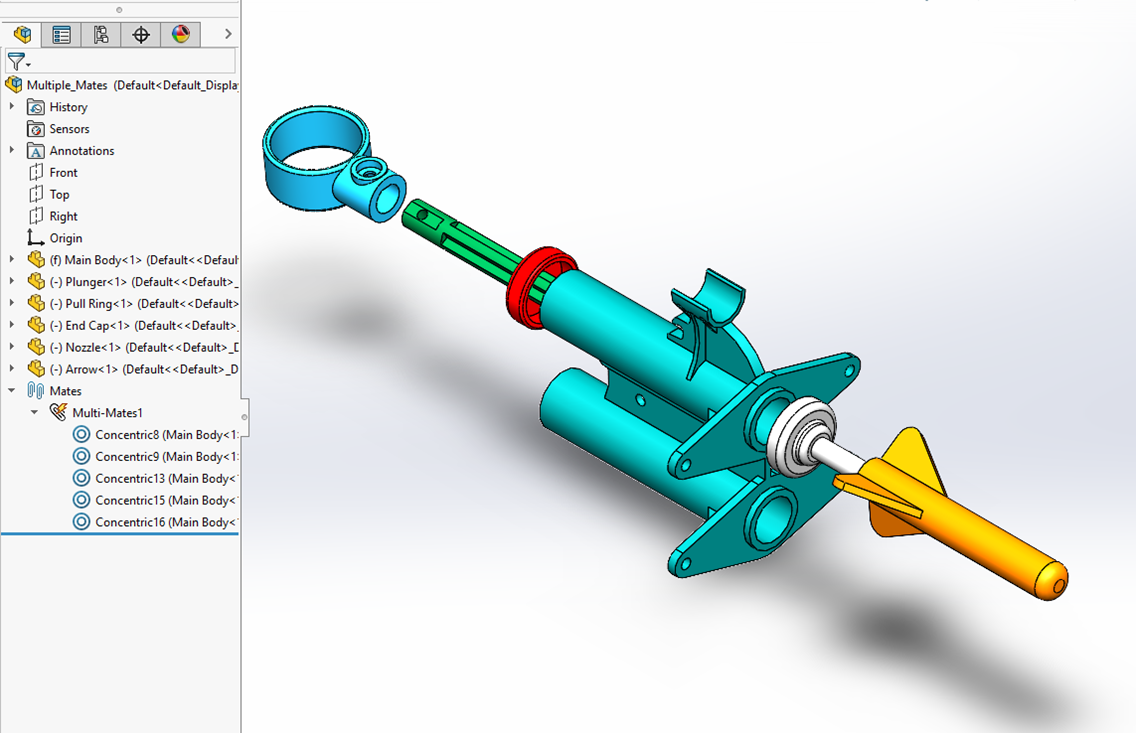
Task: Click the filter funnel icon
Action: (15, 61)
